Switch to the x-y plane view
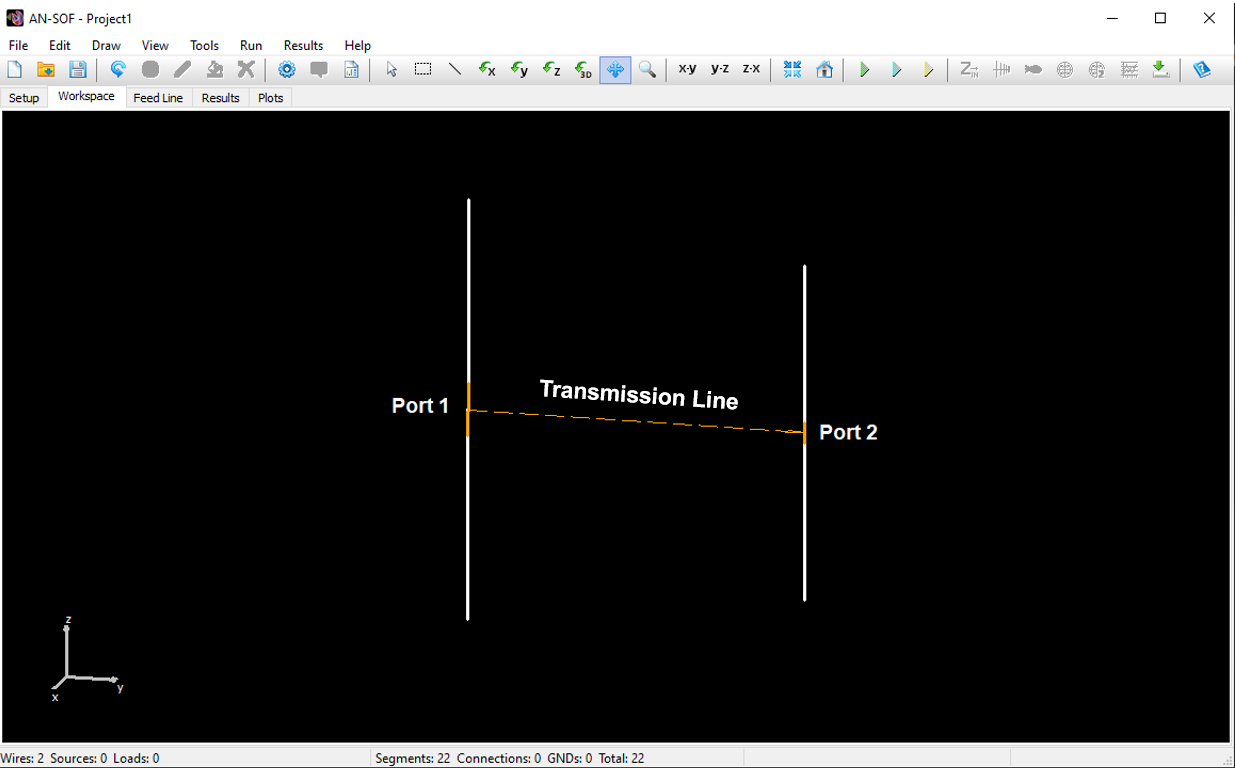Viewport: 1235px width, 768px height. [x=686, y=69]
